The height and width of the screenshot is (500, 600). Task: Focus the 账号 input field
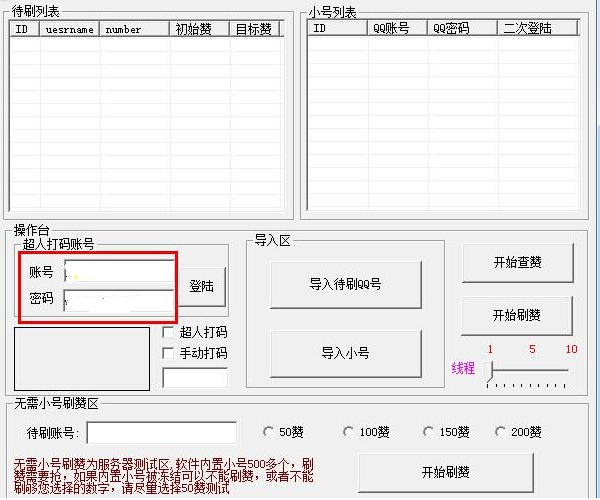coord(118,272)
